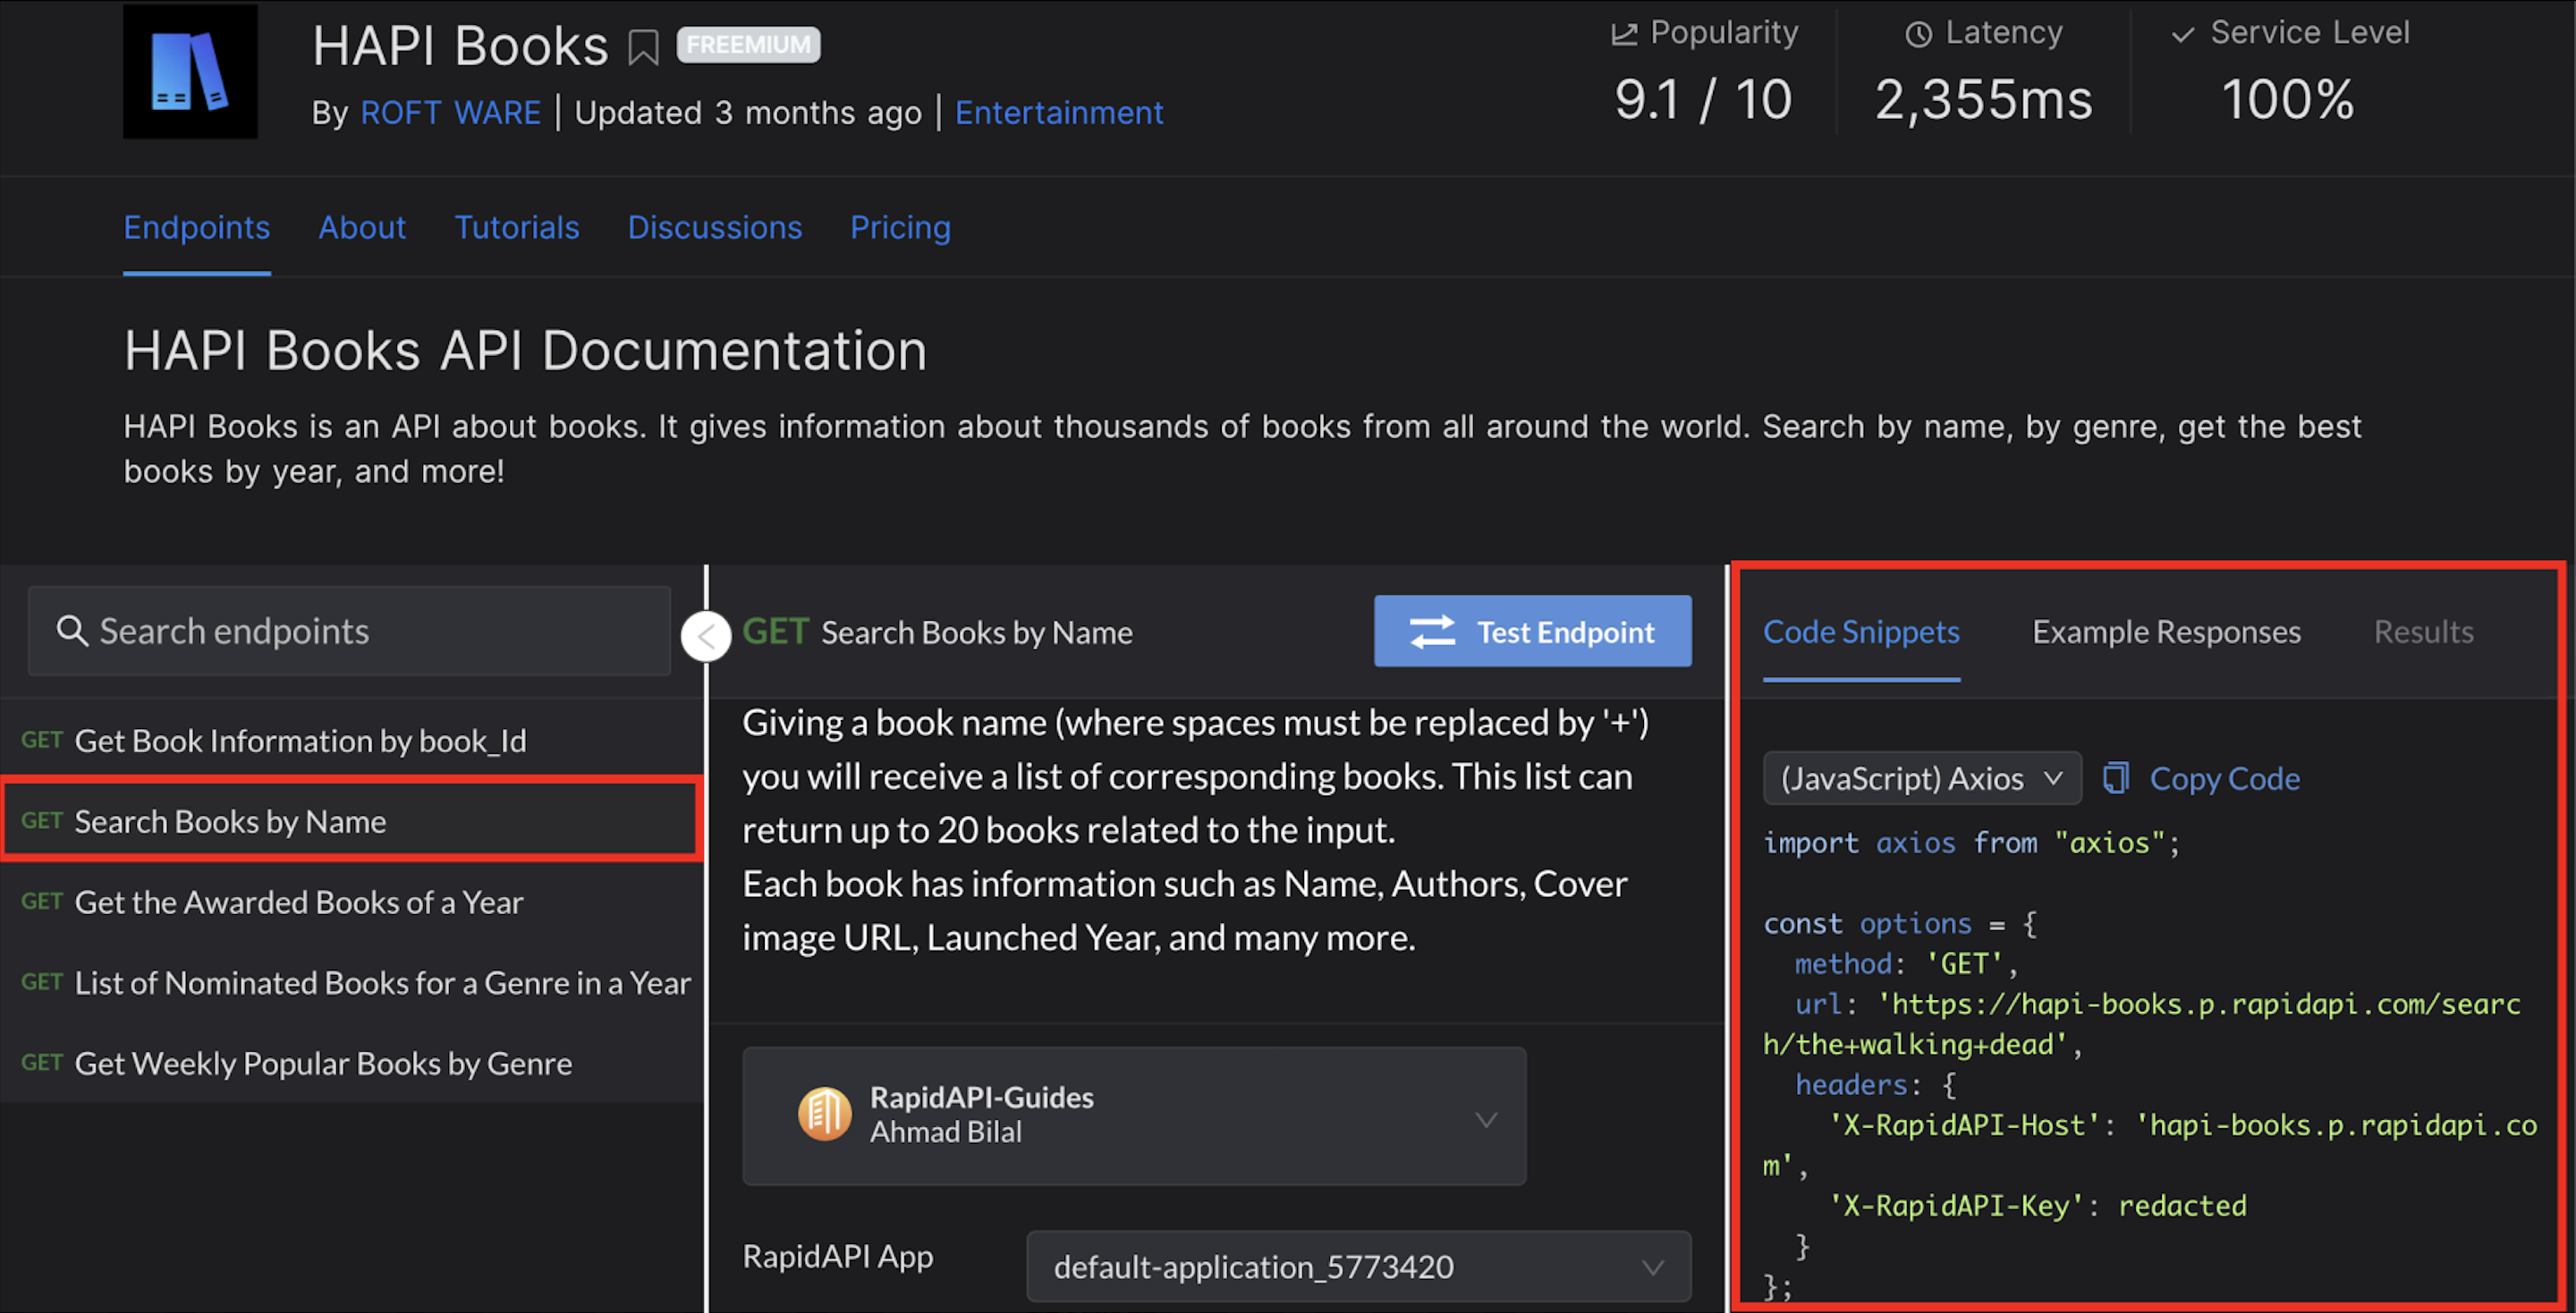
Task: Click the HAPI Books logo icon
Action: tap(190, 72)
